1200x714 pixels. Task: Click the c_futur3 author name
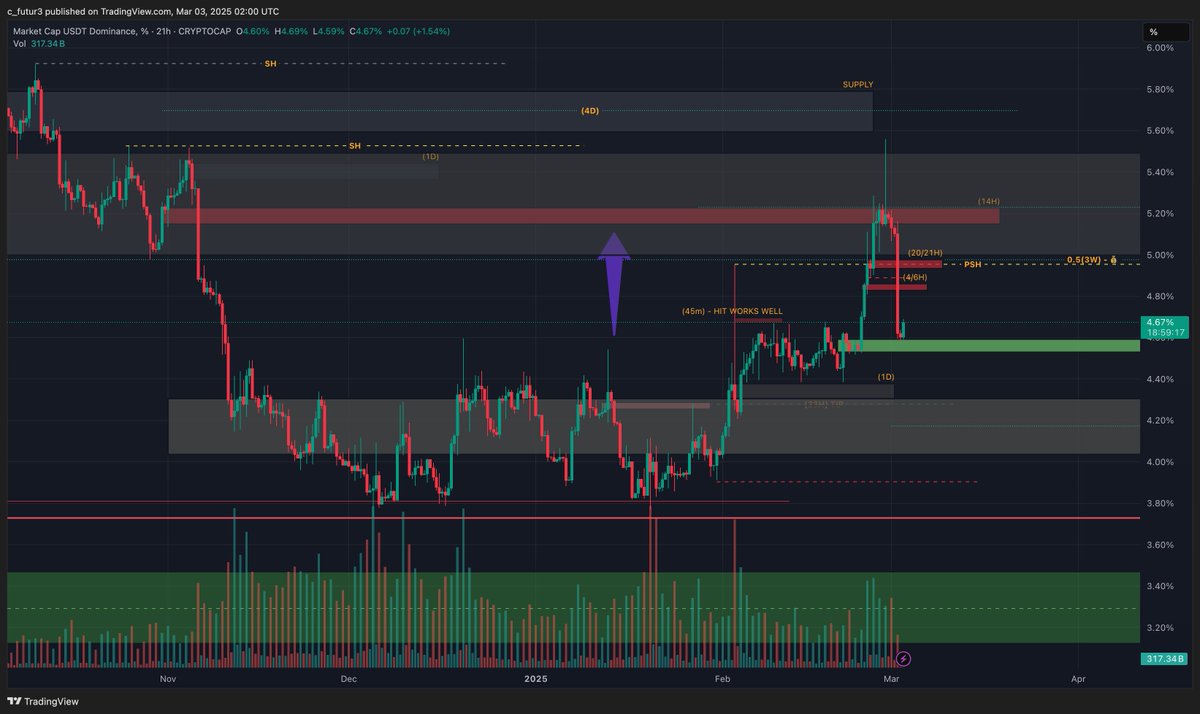tap(27, 12)
